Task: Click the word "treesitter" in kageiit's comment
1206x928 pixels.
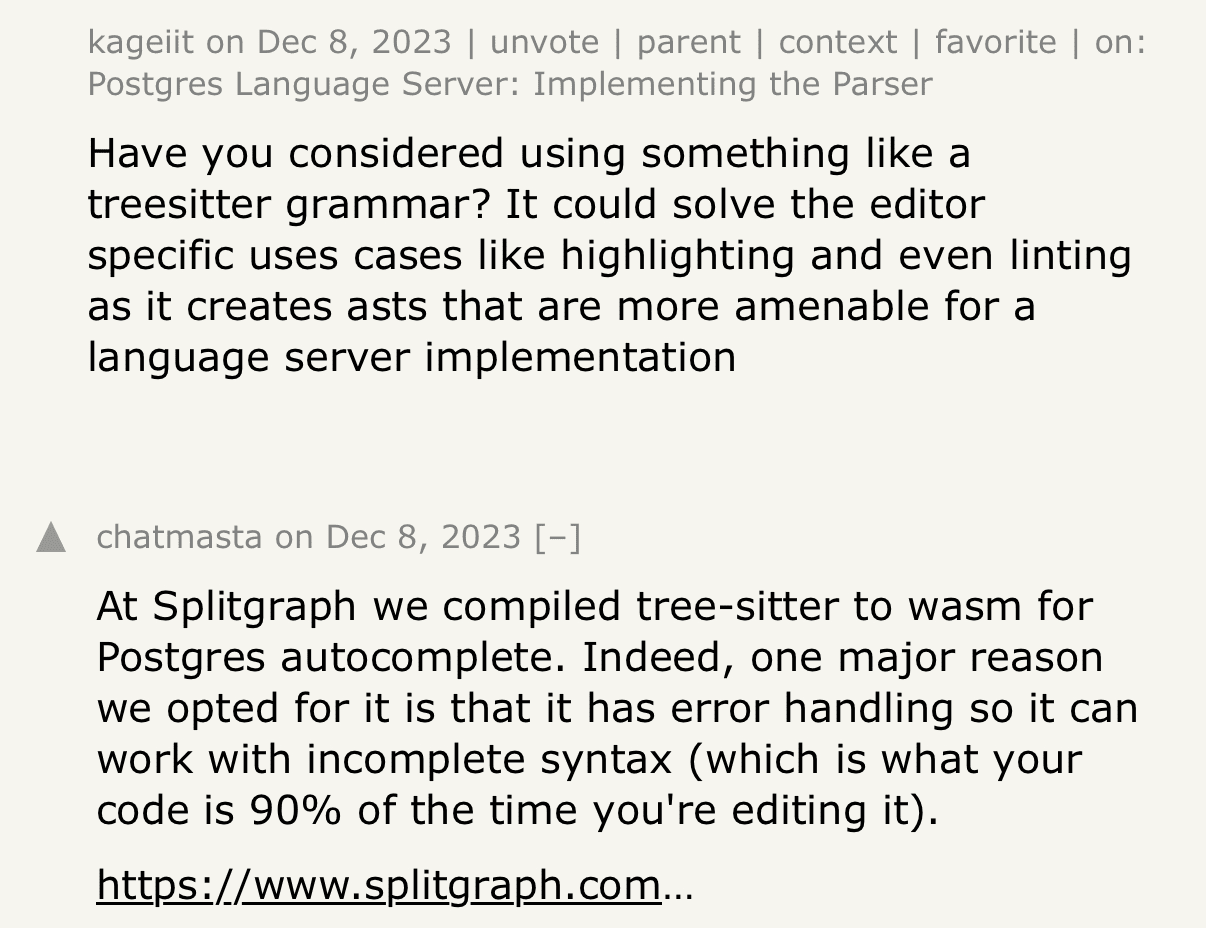Action: pyautogui.click(x=180, y=204)
